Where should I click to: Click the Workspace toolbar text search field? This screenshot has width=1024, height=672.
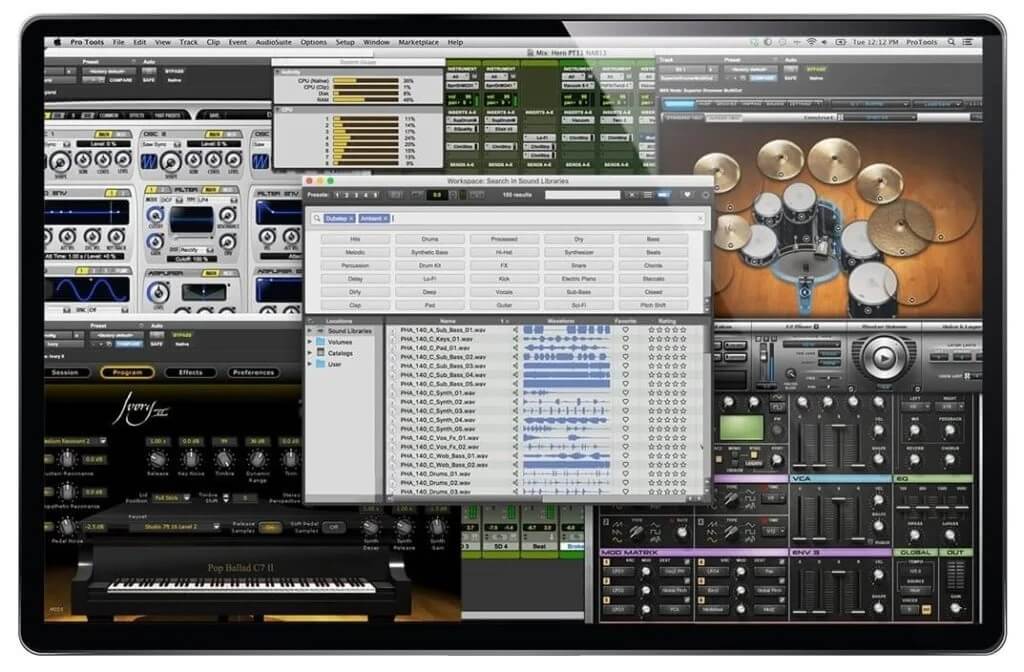pos(583,195)
